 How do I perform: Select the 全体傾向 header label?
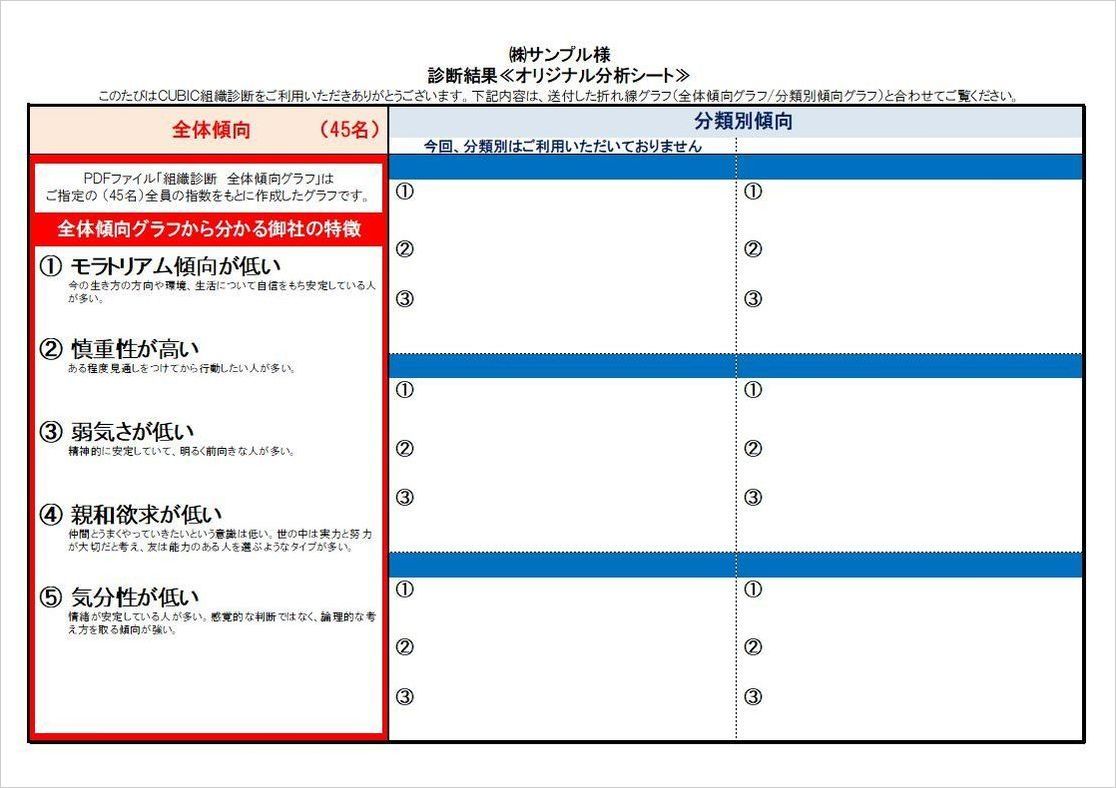(211, 130)
